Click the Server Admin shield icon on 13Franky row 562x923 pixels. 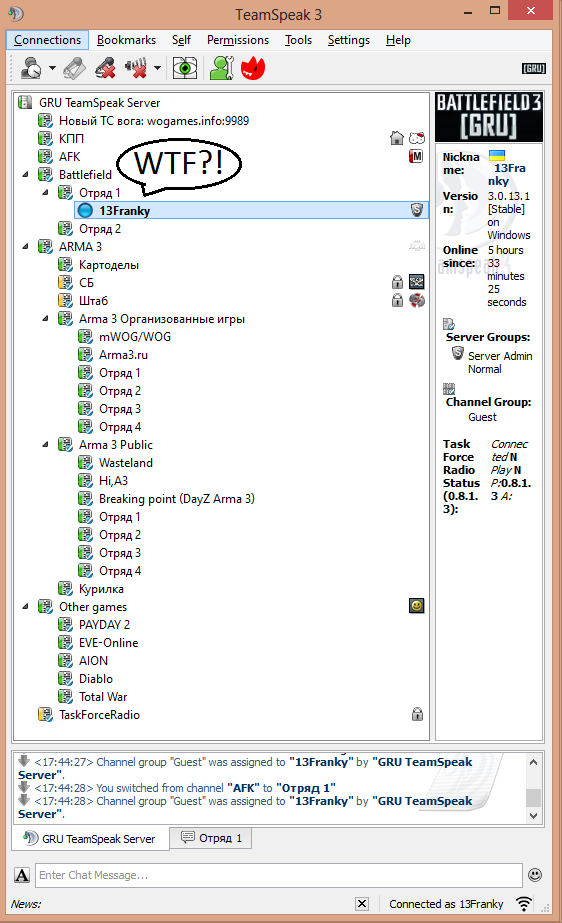(x=417, y=210)
